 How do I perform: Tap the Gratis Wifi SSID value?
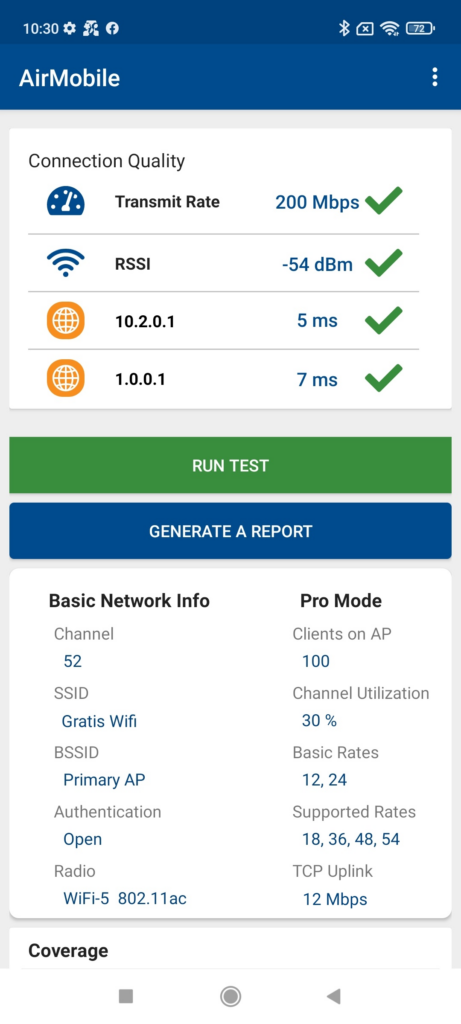(x=99, y=721)
